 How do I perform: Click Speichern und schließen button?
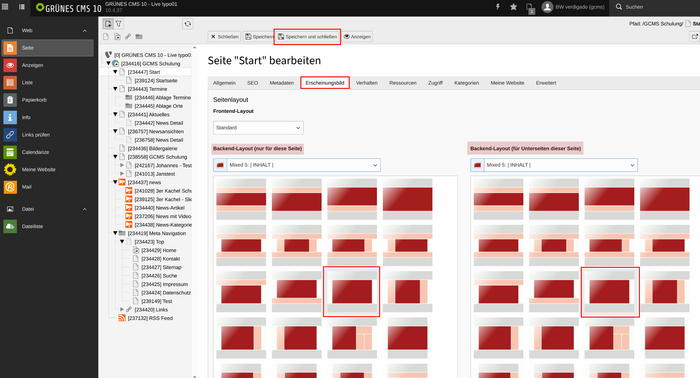point(308,37)
